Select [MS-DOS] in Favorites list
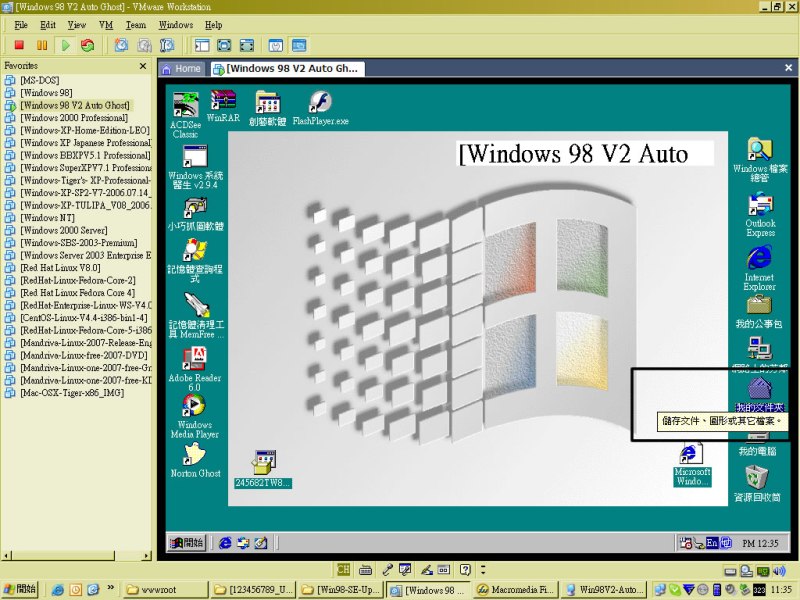This screenshot has width=800, height=600. click(39, 80)
